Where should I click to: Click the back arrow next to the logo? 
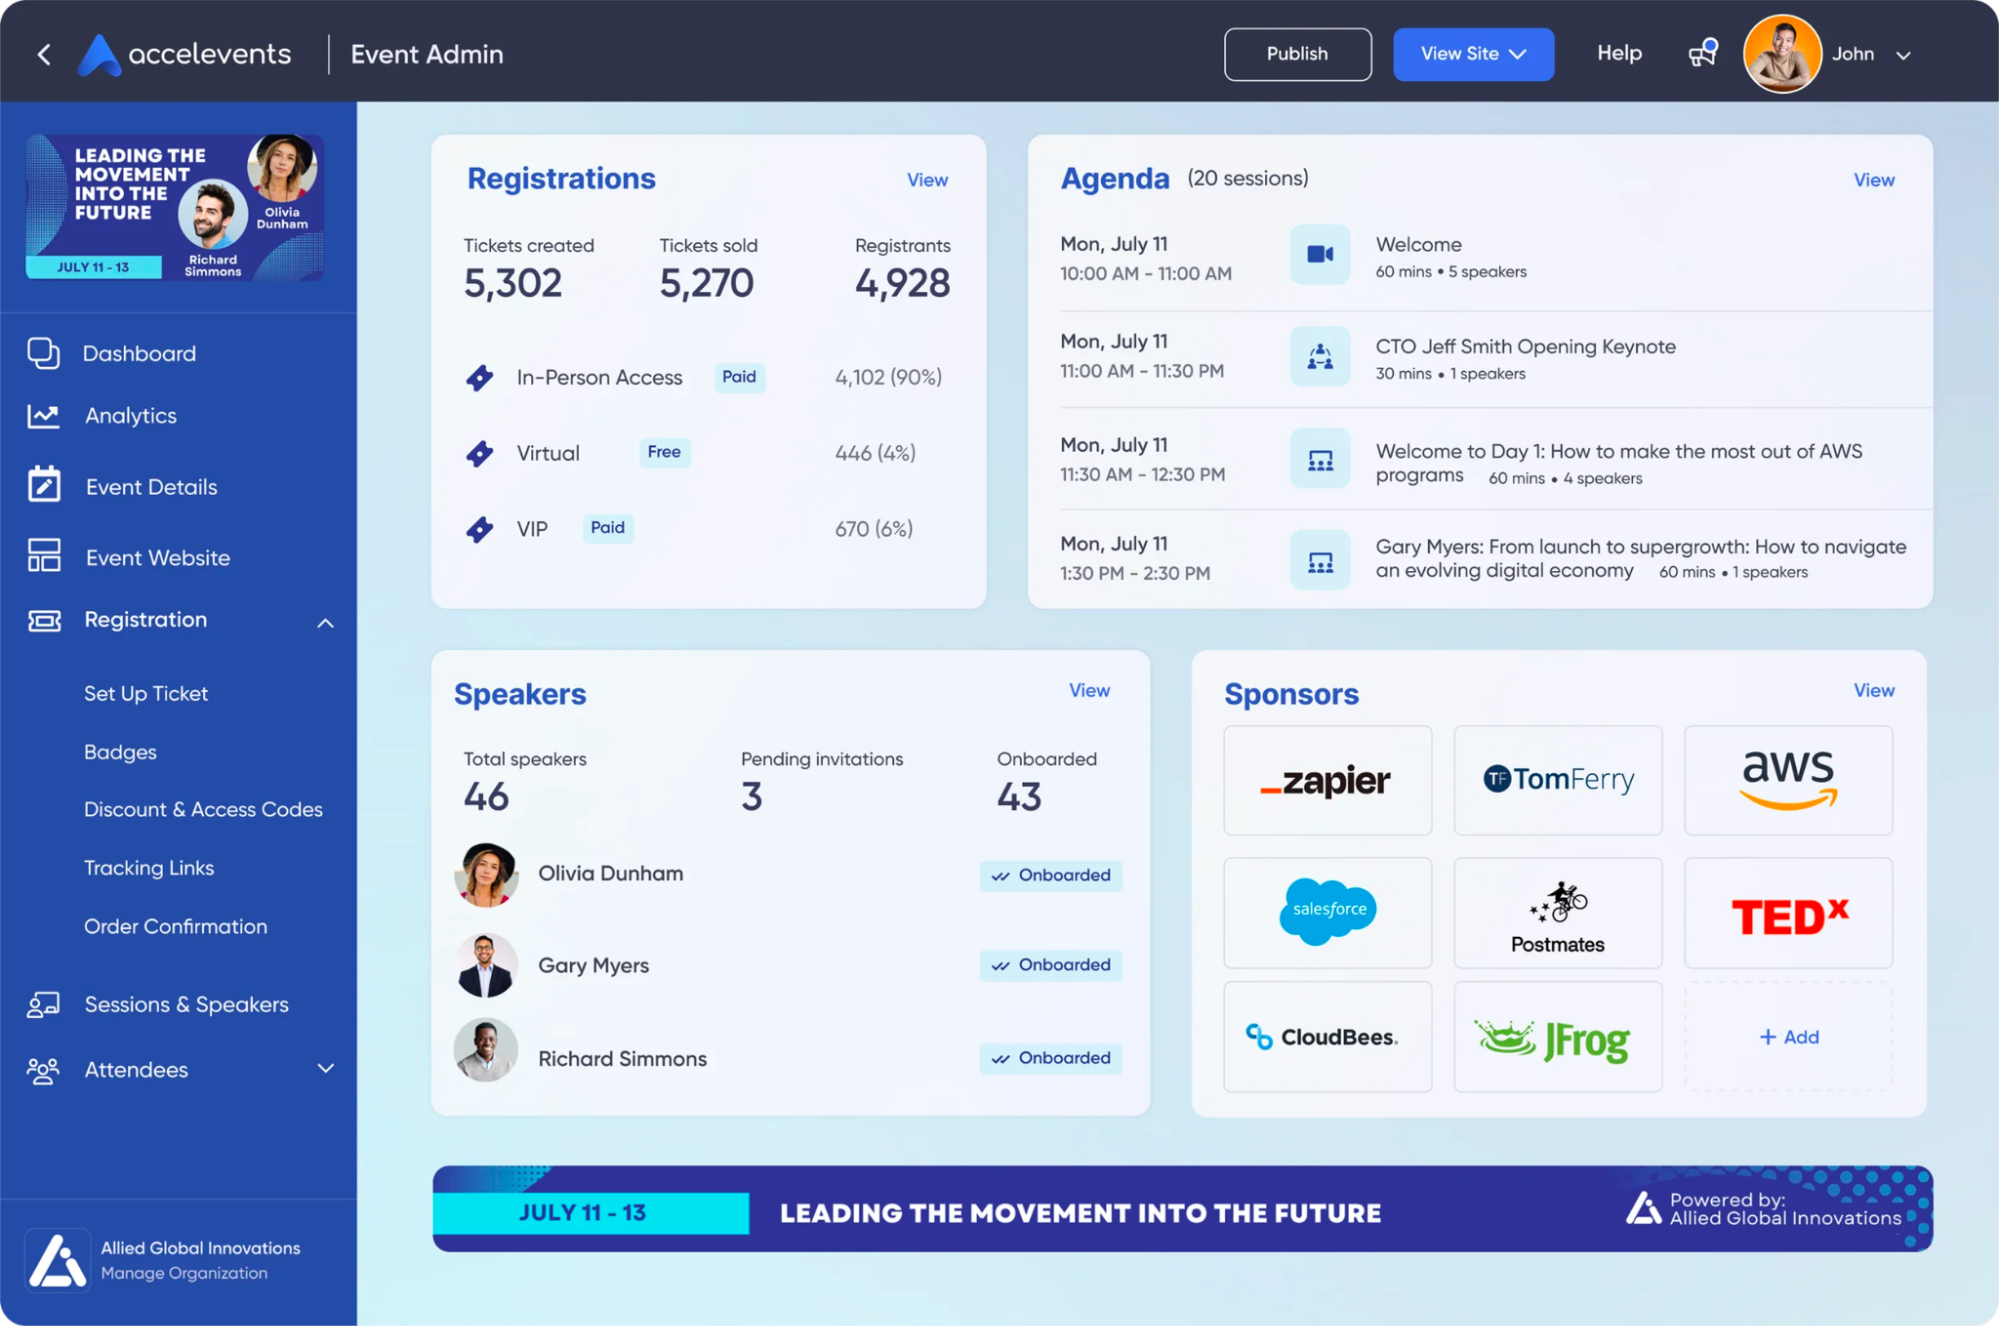pyautogui.click(x=44, y=54)
